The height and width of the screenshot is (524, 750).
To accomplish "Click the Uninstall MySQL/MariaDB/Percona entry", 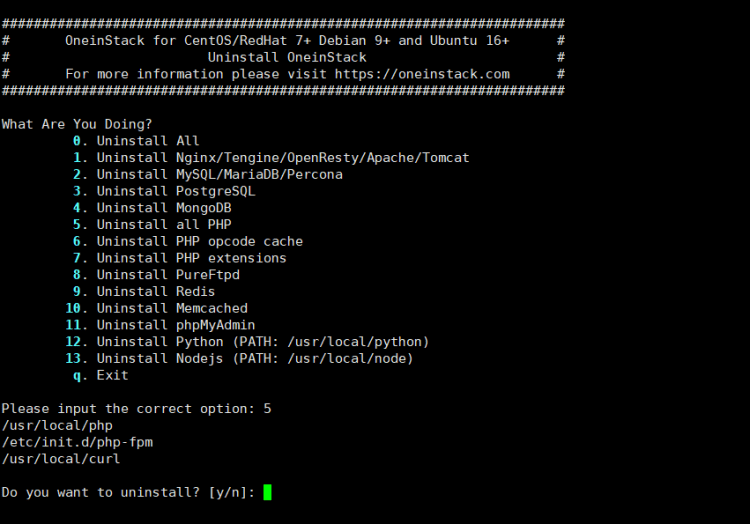I will [208, 175].
